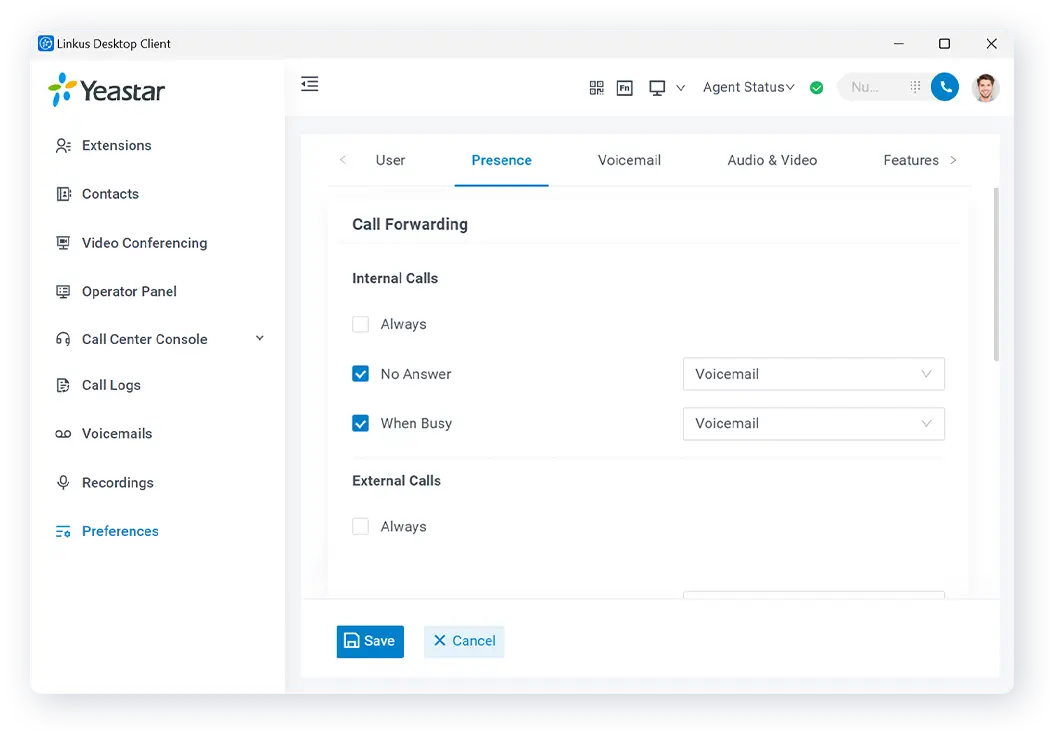The width and height of the screenshot is (1059, 739).
Task: Switch to the Voicemail tab
Action: [629, 161]
